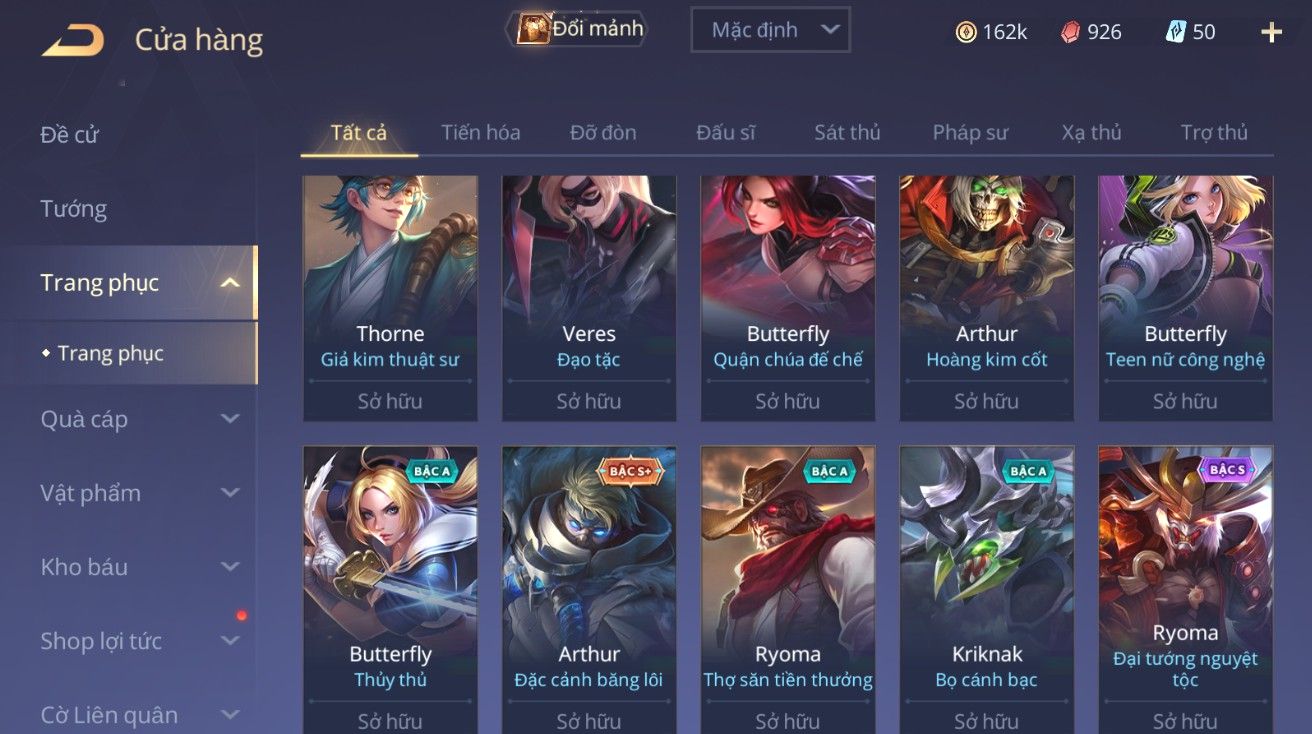This screenshot has width=1312, height=734.
Task: Open the Đề cử sidebar menu
Action: (69, 135)
